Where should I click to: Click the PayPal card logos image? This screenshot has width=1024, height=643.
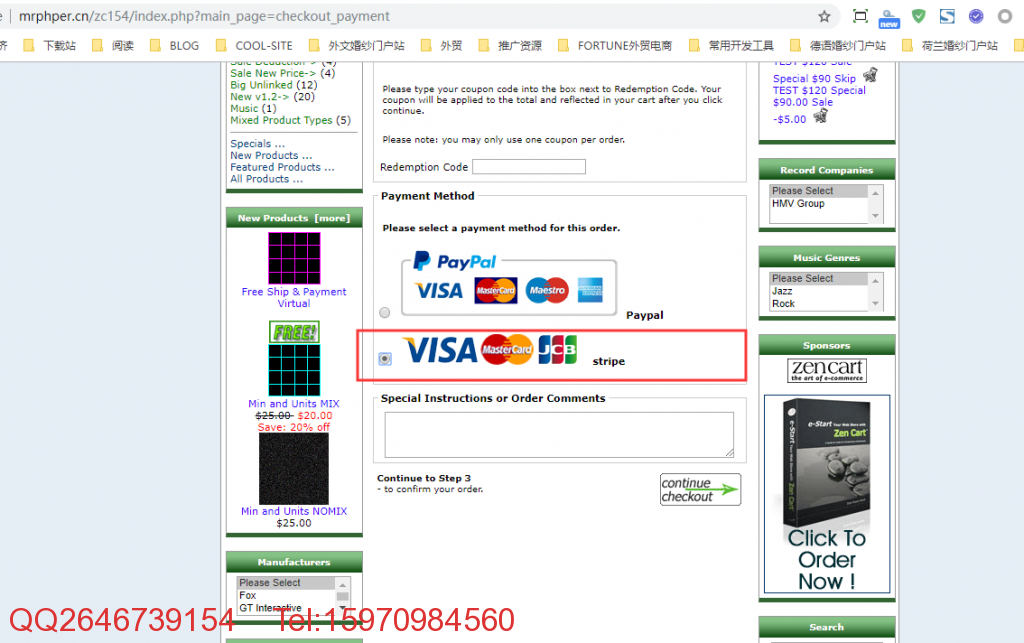tap(509, 283)
